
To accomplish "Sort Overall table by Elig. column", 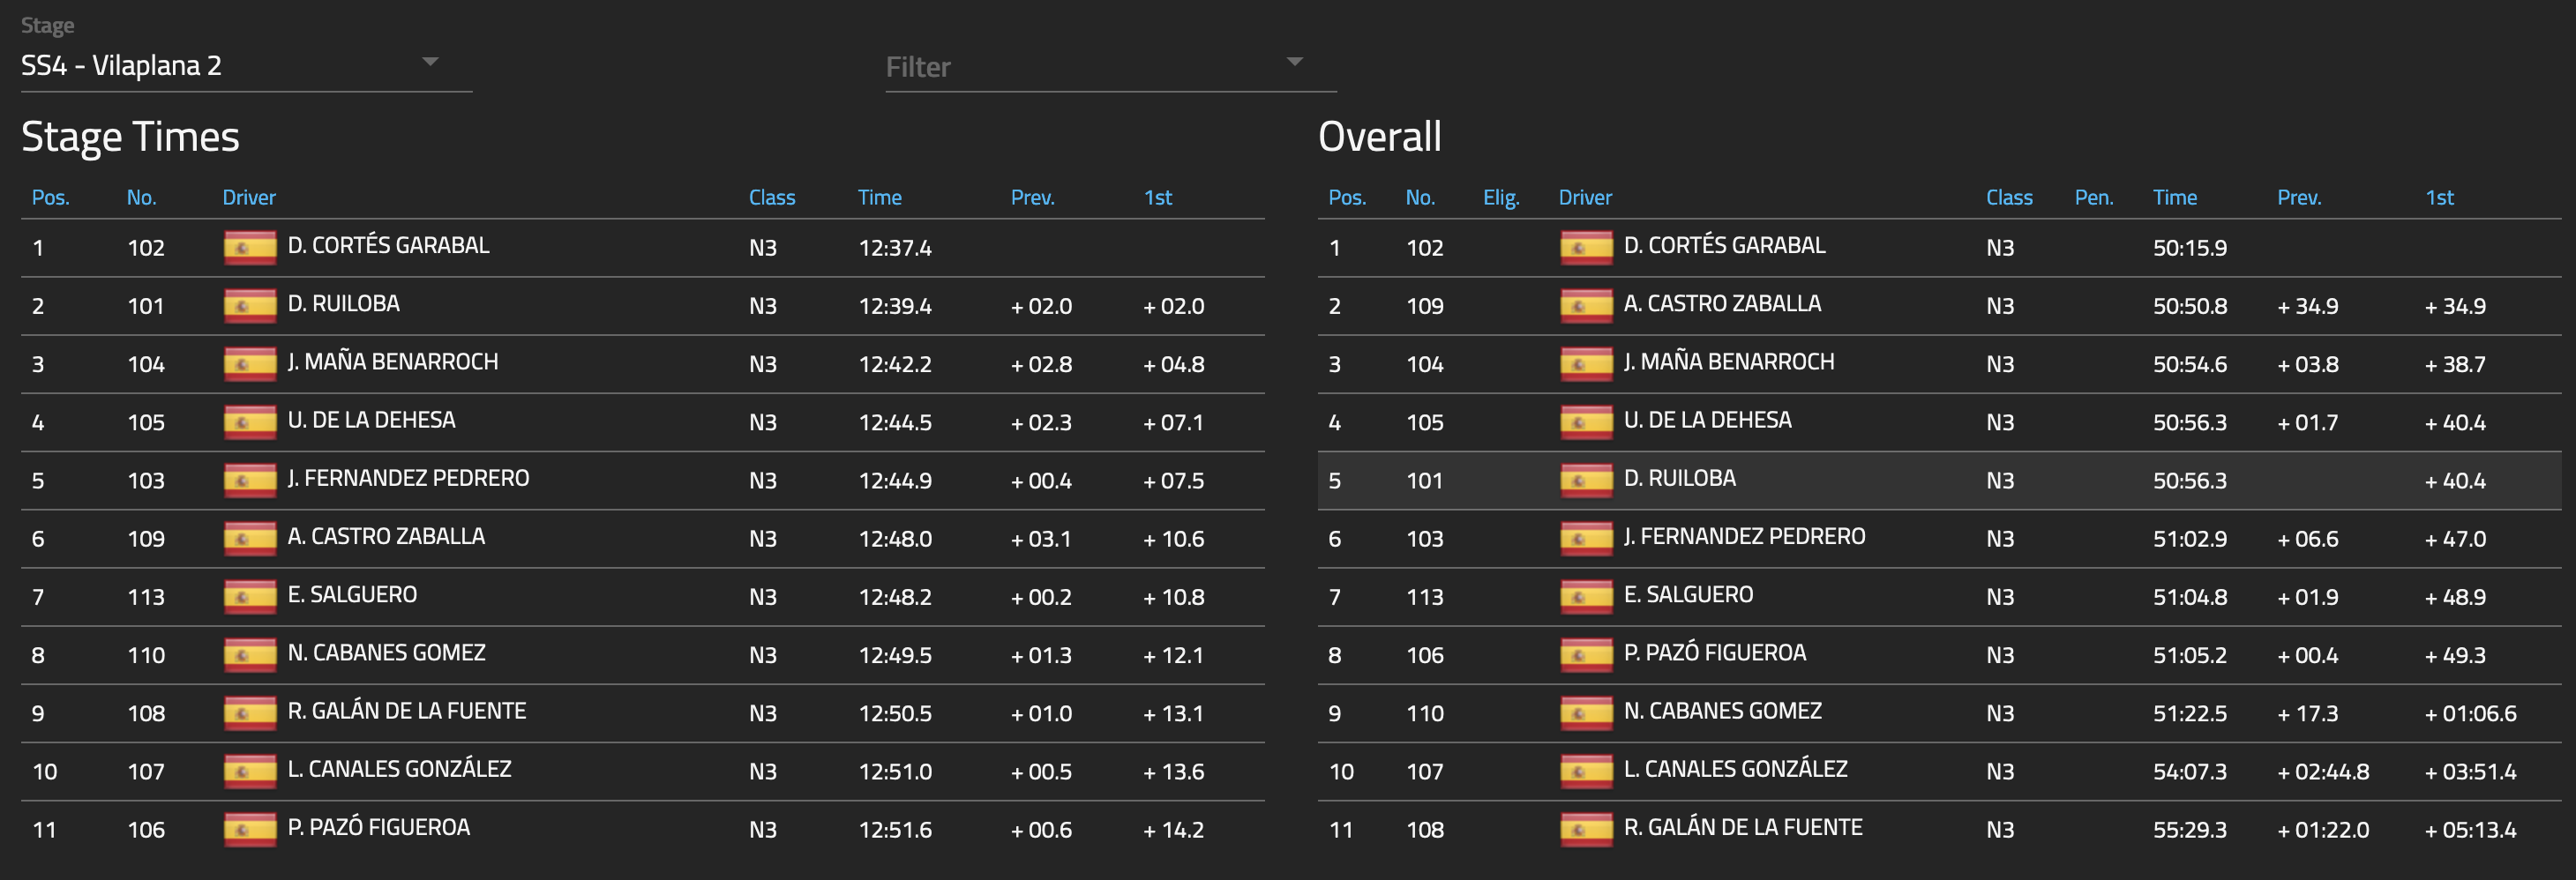I will [x=1501, y=197].
